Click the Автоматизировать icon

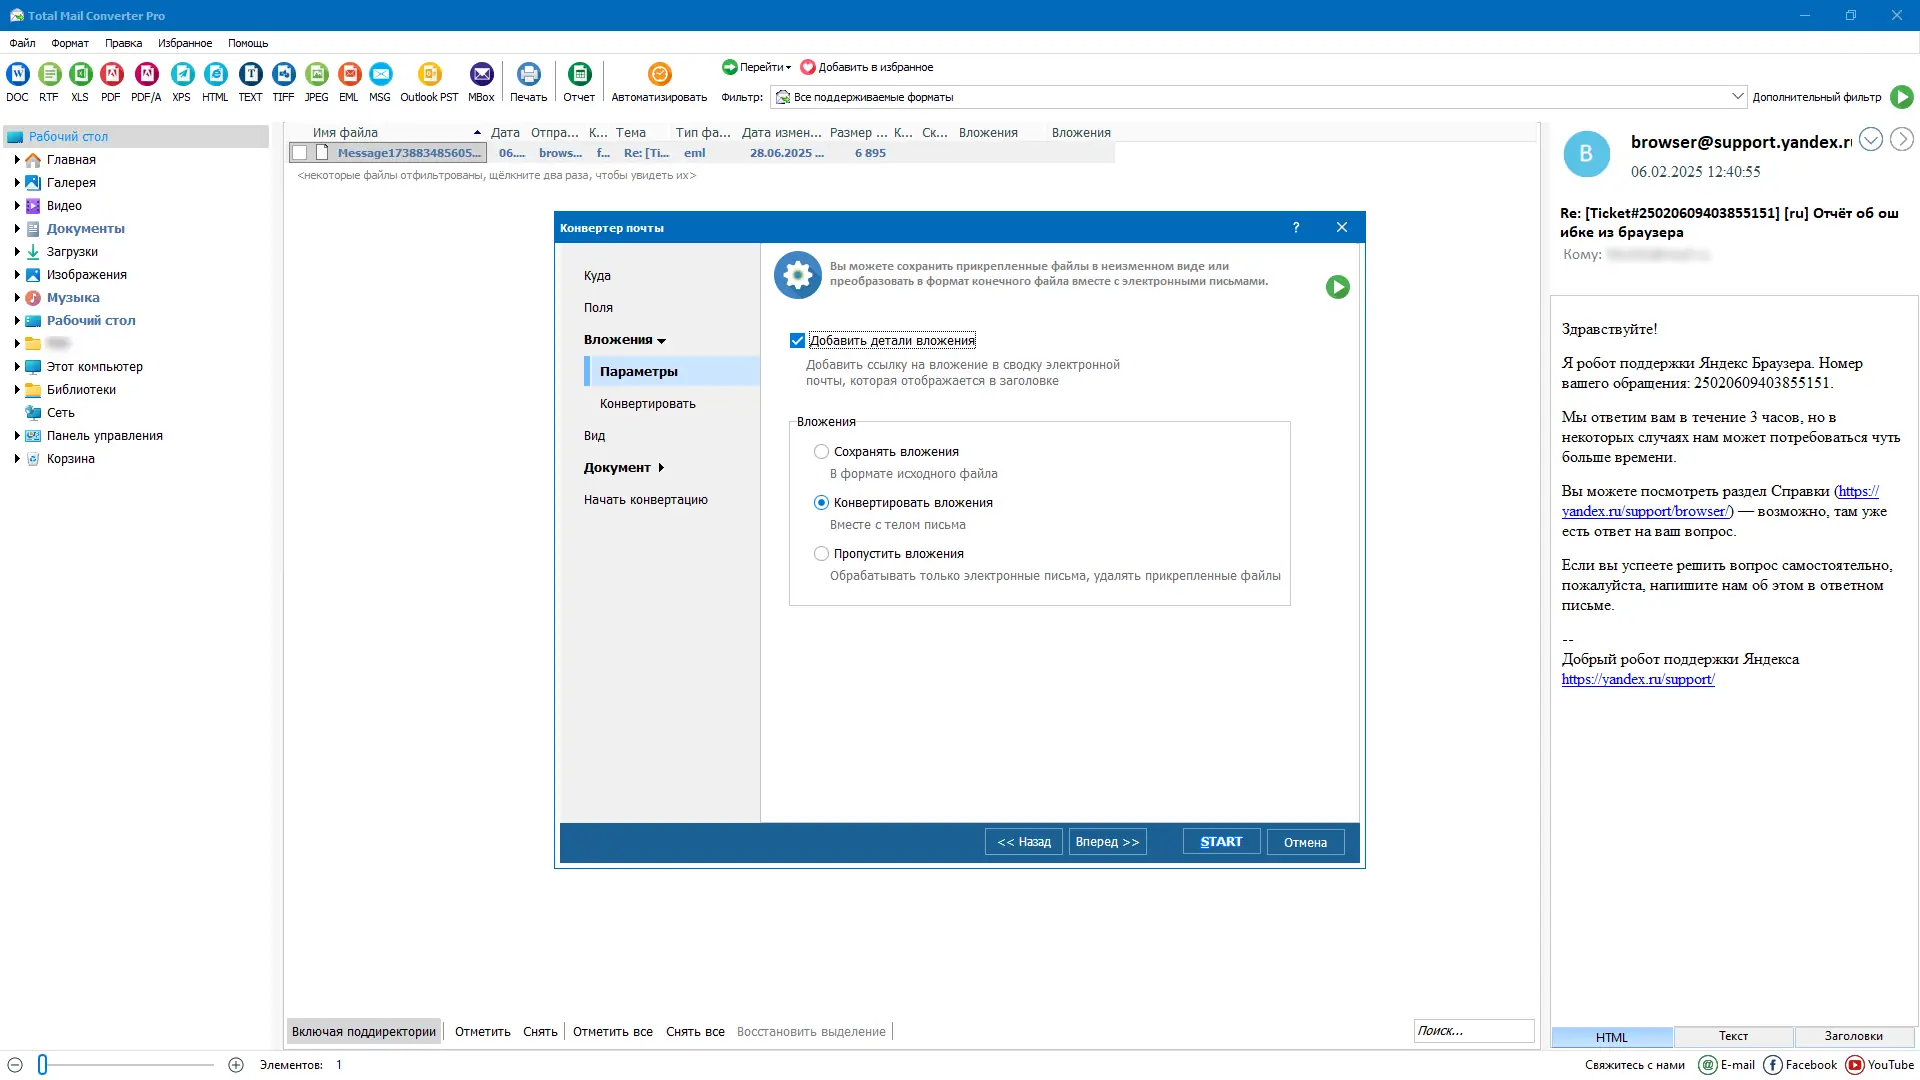[x=659, y=75]
